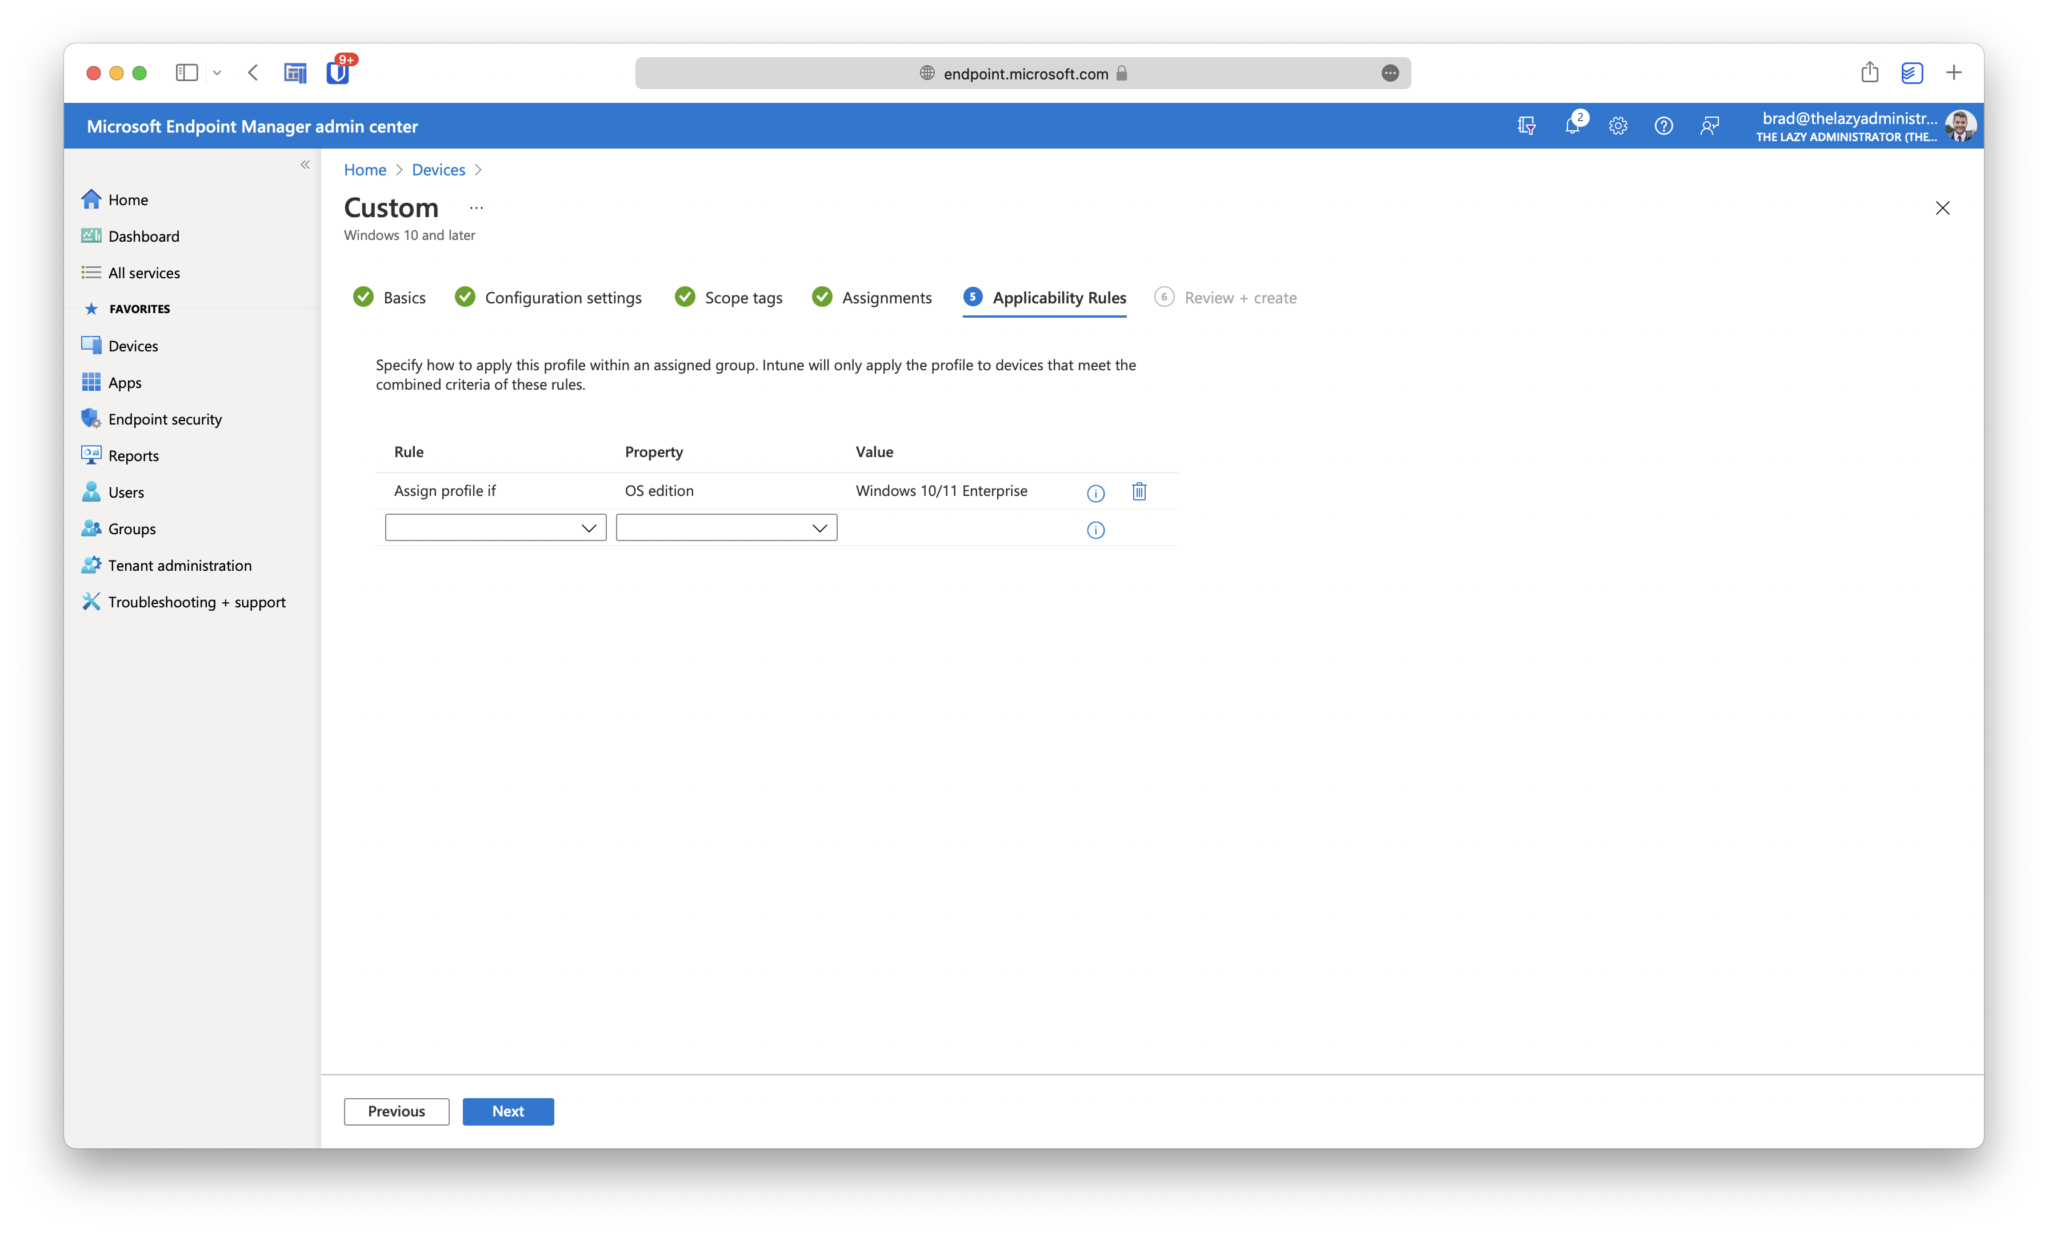Go to Review + create step

tap(1226, 297)
